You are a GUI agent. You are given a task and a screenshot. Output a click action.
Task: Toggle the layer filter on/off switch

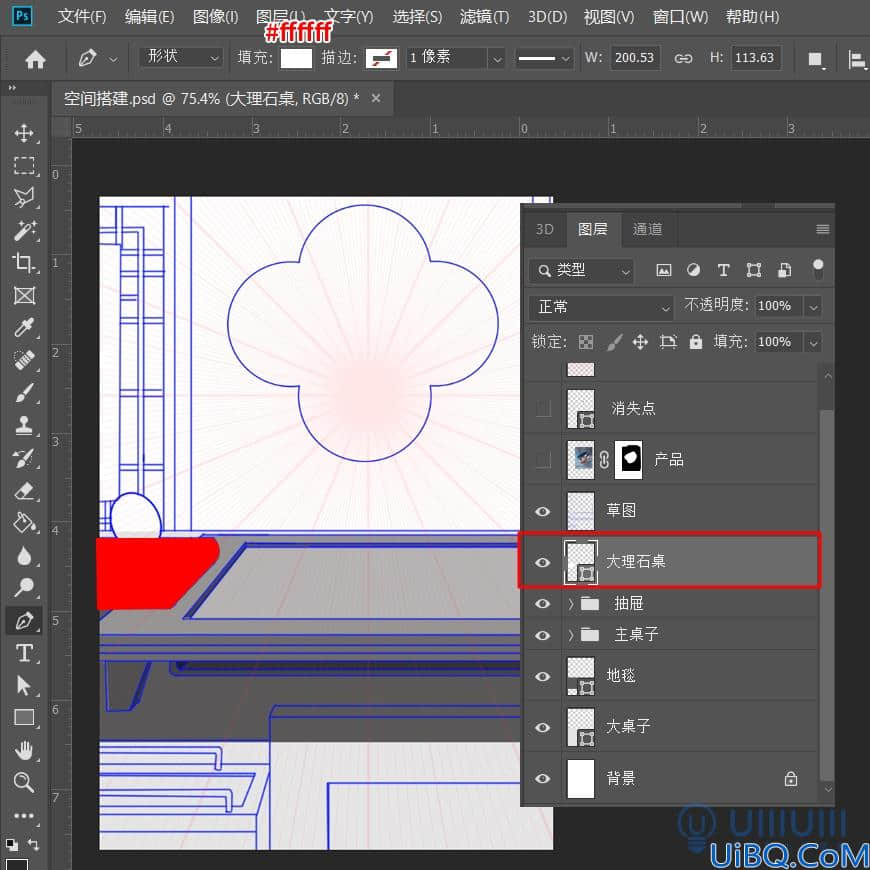817,269
